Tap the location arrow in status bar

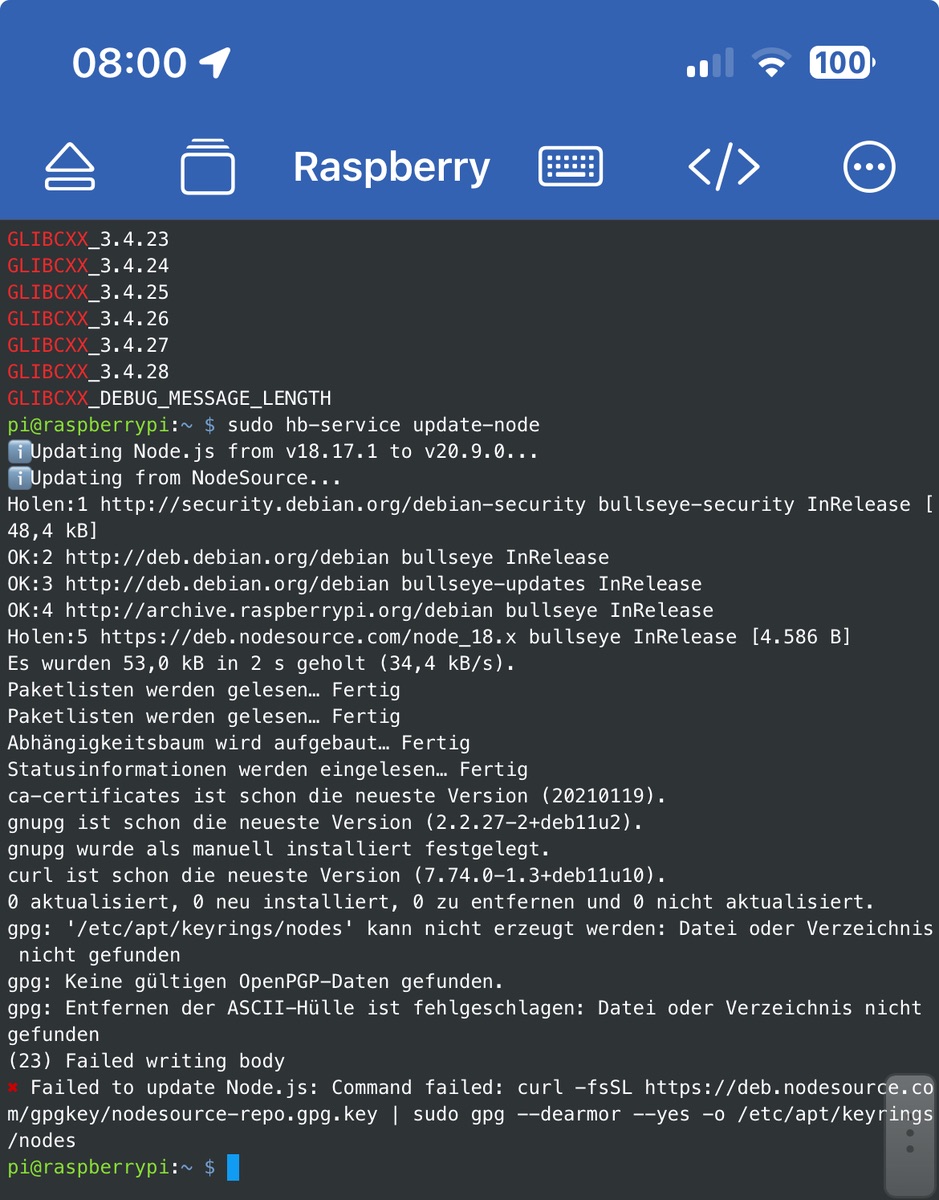[x=215, y=63]
